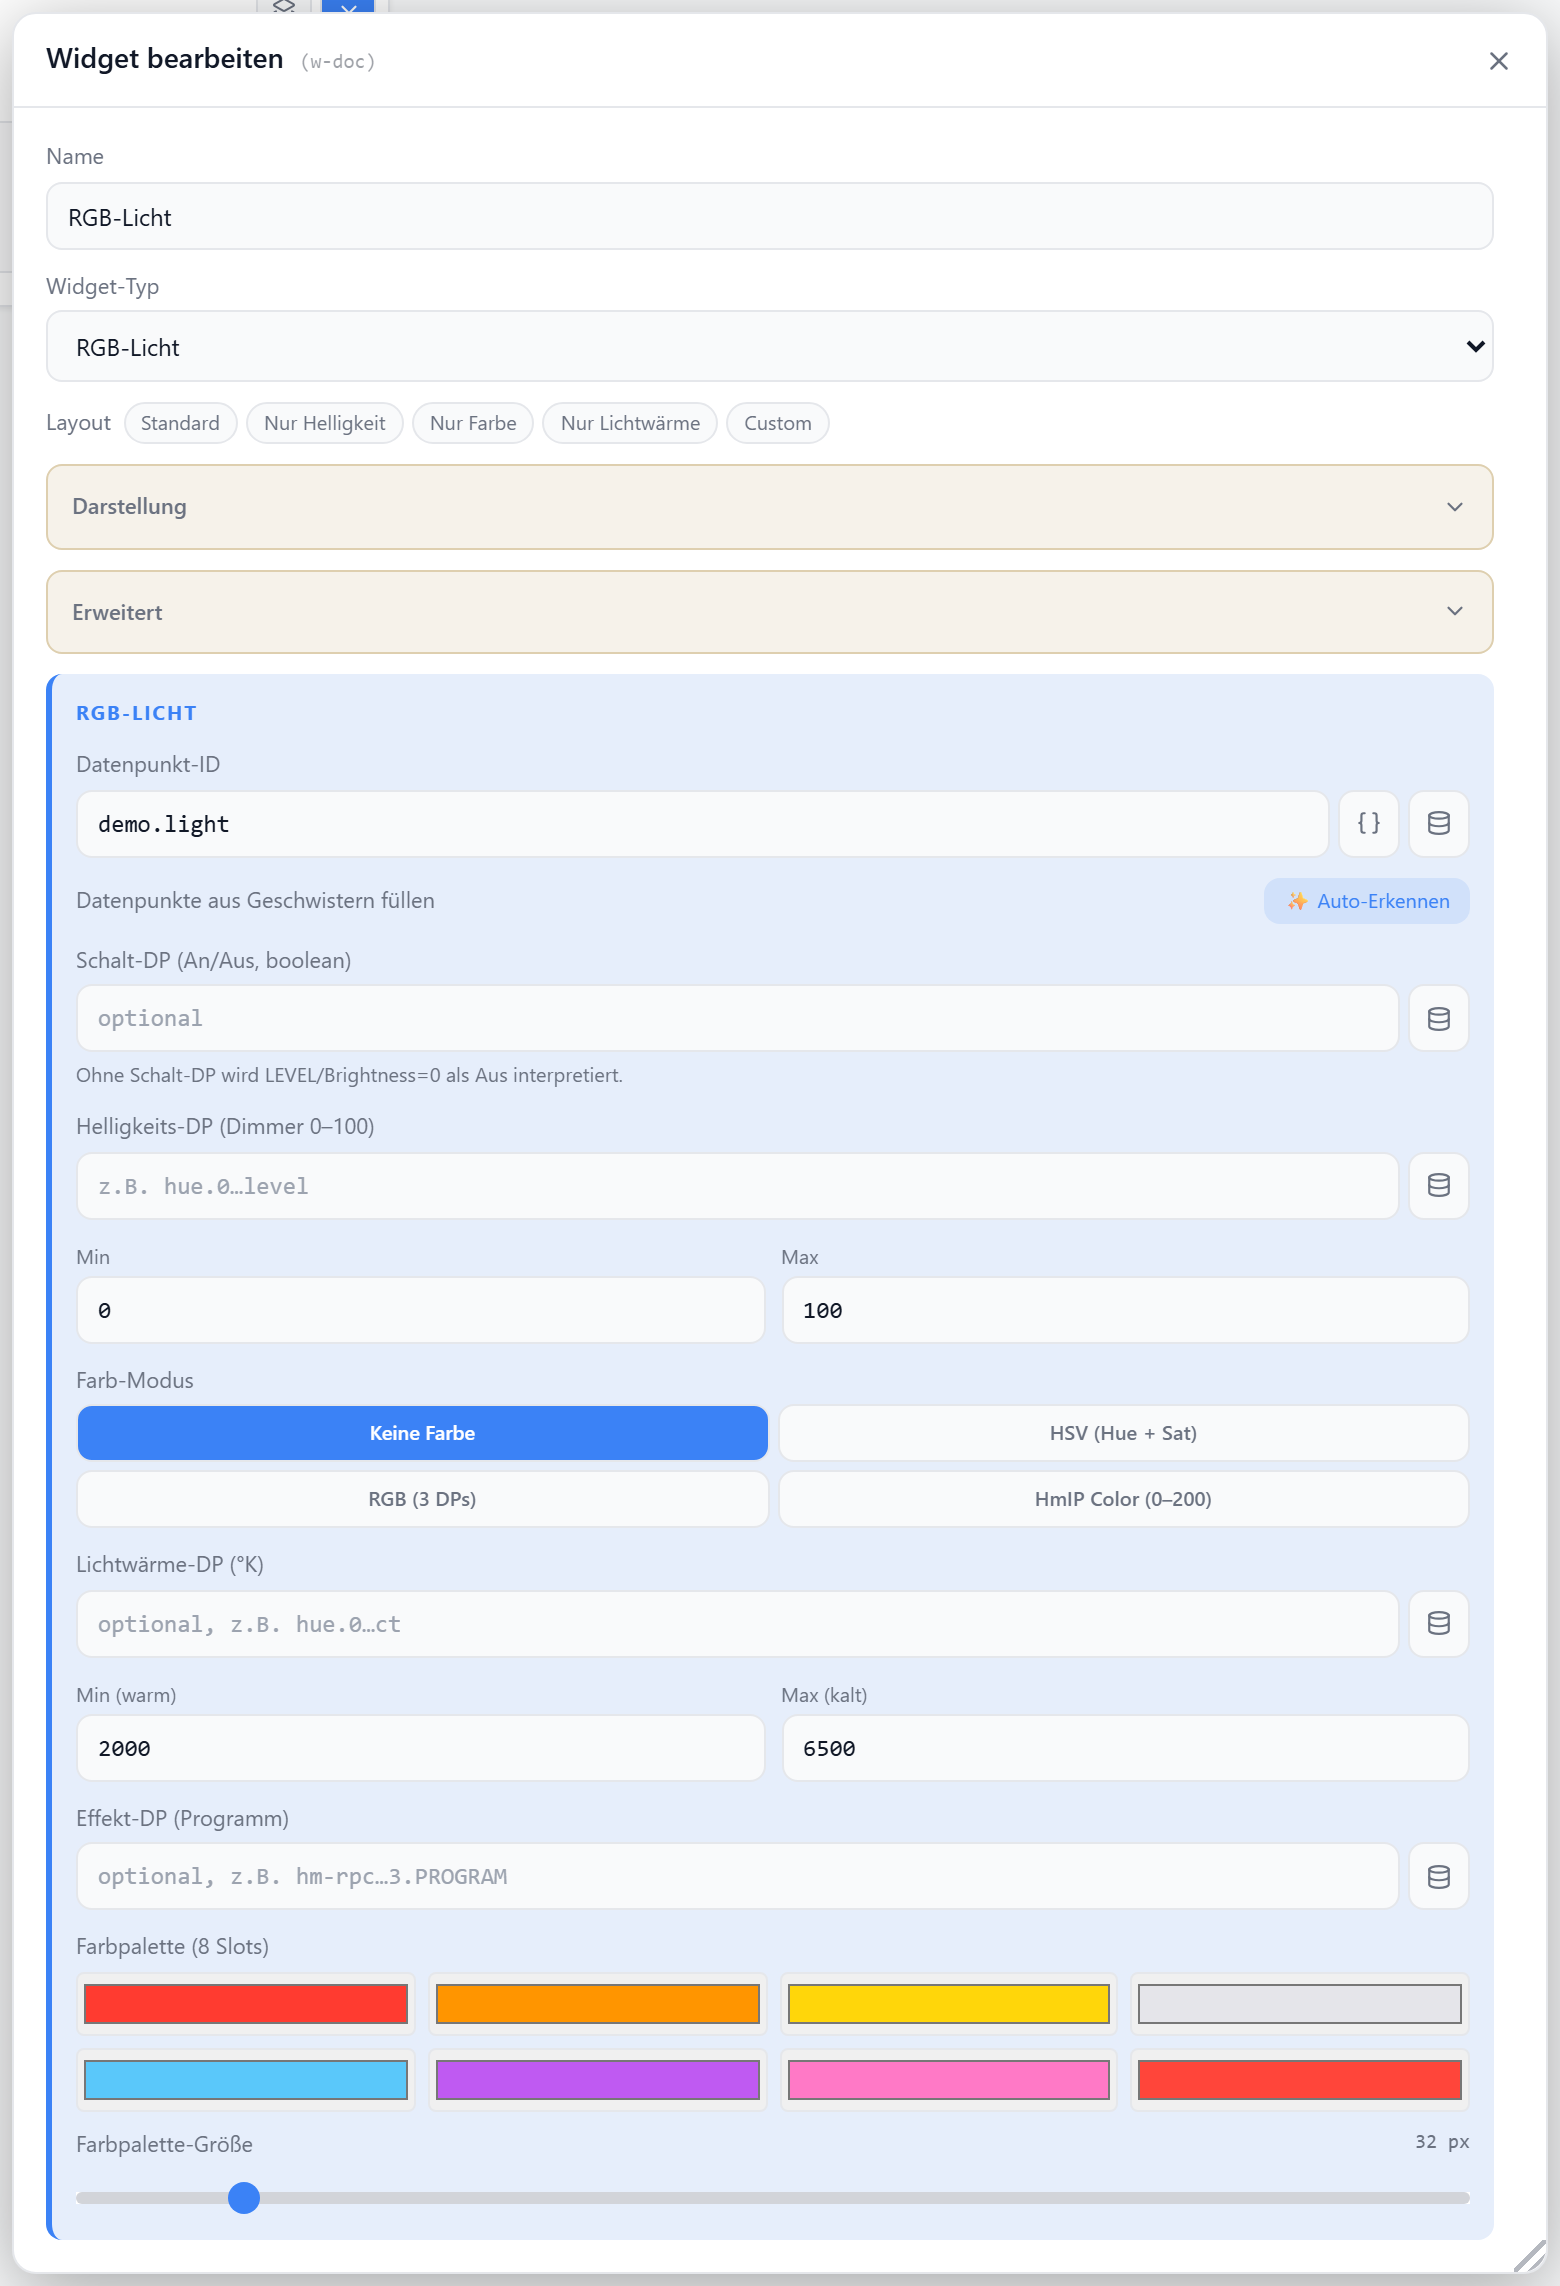
Task: Open the Widget-Typ dropdown
Action: tap(770, 346)
